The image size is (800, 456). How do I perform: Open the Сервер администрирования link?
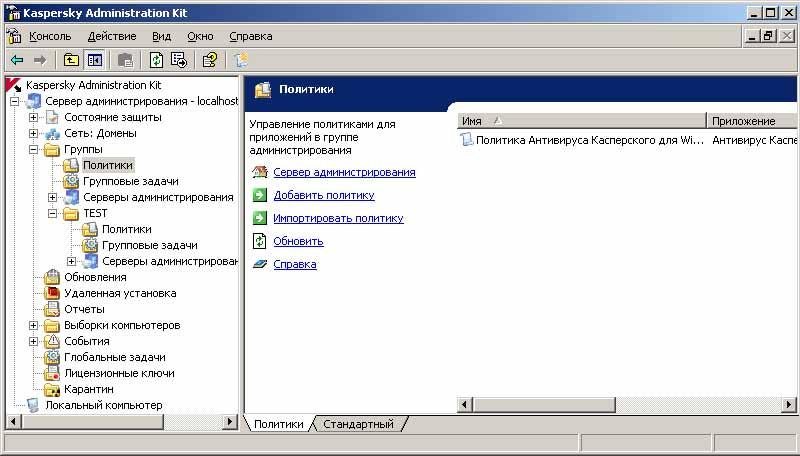344,172
